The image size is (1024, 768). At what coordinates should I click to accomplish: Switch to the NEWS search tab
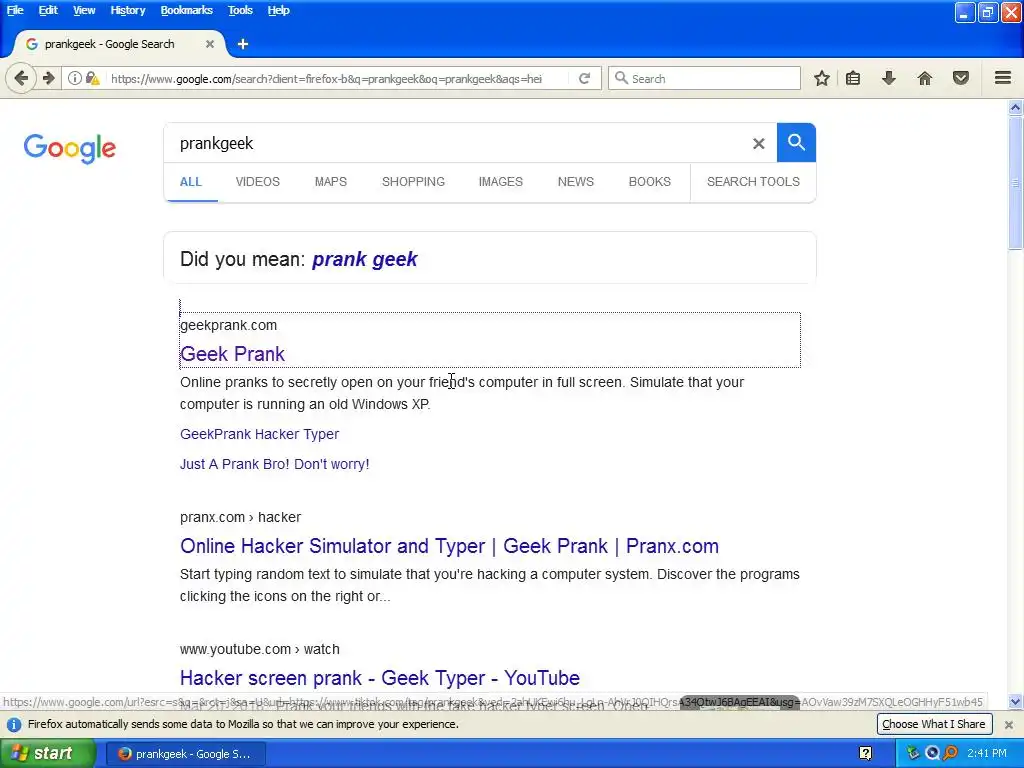(x=575, y=182)
